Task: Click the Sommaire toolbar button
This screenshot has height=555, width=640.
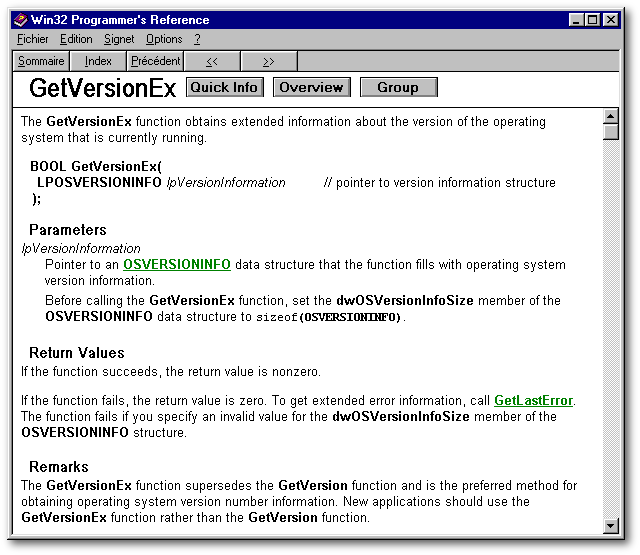Action: point(41,61)
